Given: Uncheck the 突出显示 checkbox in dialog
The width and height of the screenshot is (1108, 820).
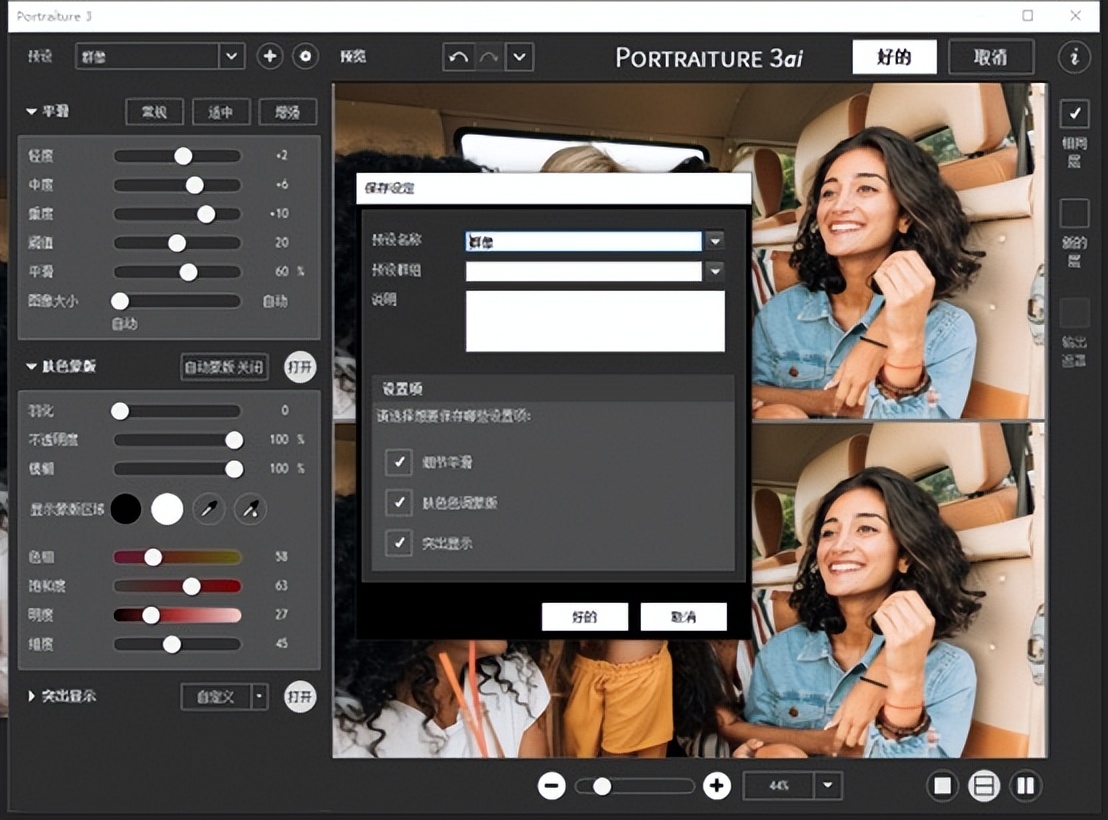Looking at the screenshot, I should [399, 543].
